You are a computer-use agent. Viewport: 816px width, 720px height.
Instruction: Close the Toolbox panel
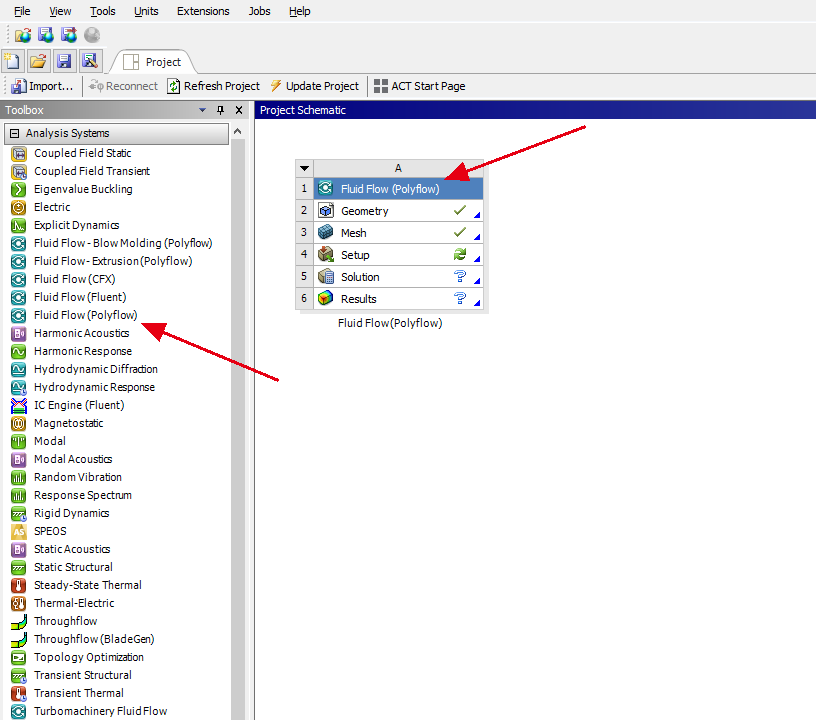click(x=239, y=110)
